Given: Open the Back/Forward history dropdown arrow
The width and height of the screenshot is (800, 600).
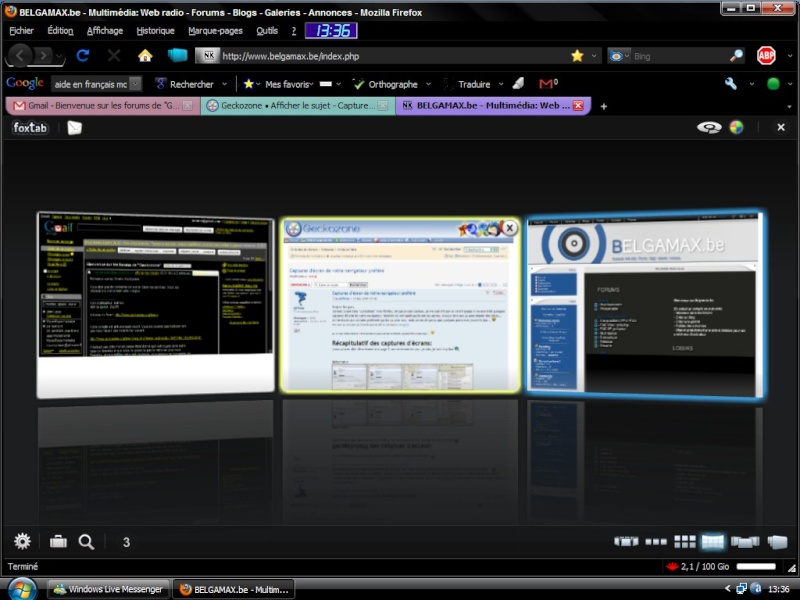Looking at the screenshot, I should (x=59, y=56).
